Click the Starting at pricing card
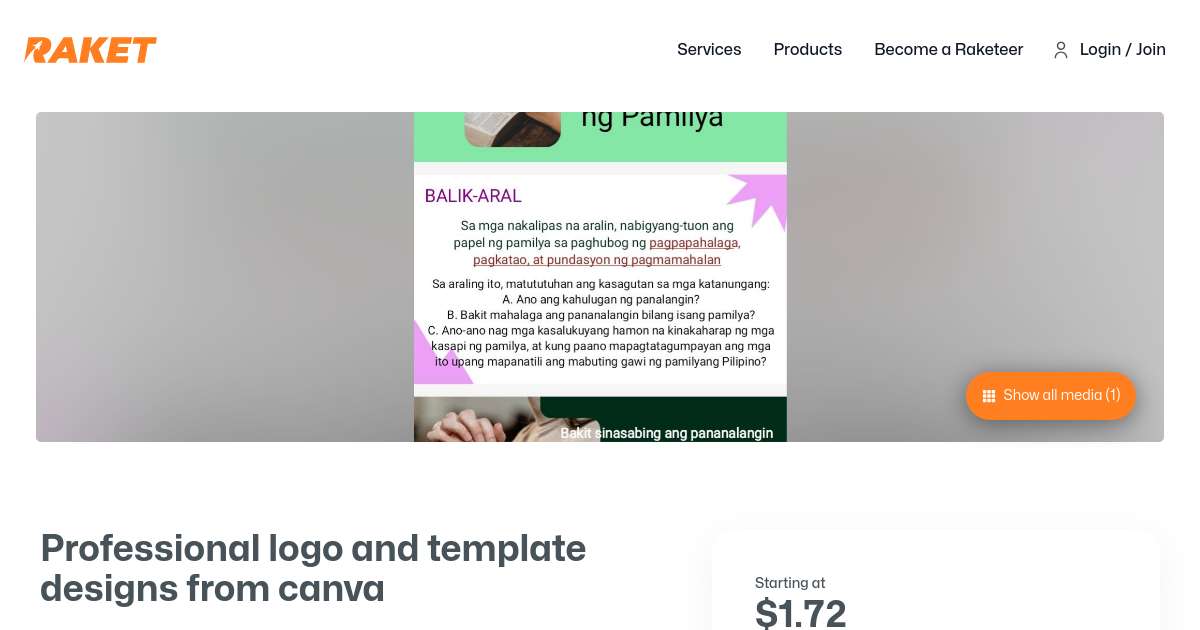This screenshot has height=630, width=1200. [936, 581]
